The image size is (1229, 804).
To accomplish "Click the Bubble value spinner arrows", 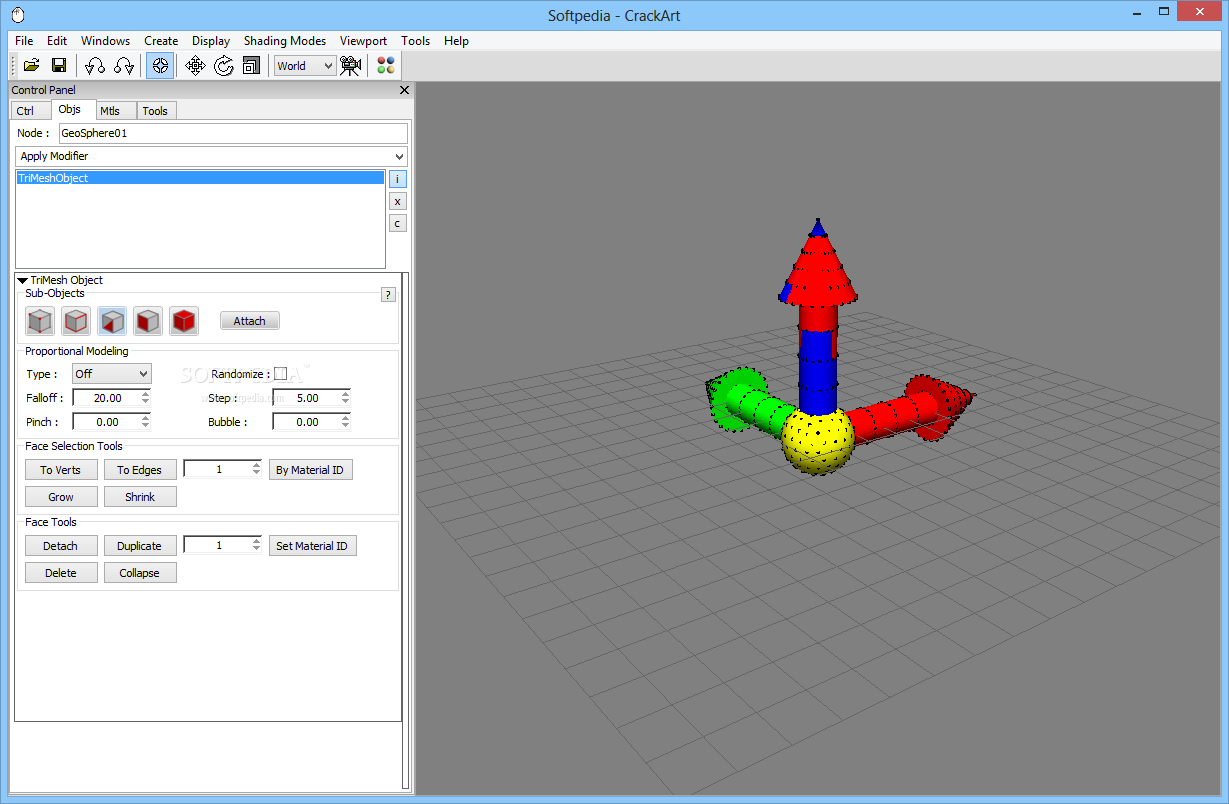I will coord(346,422).
